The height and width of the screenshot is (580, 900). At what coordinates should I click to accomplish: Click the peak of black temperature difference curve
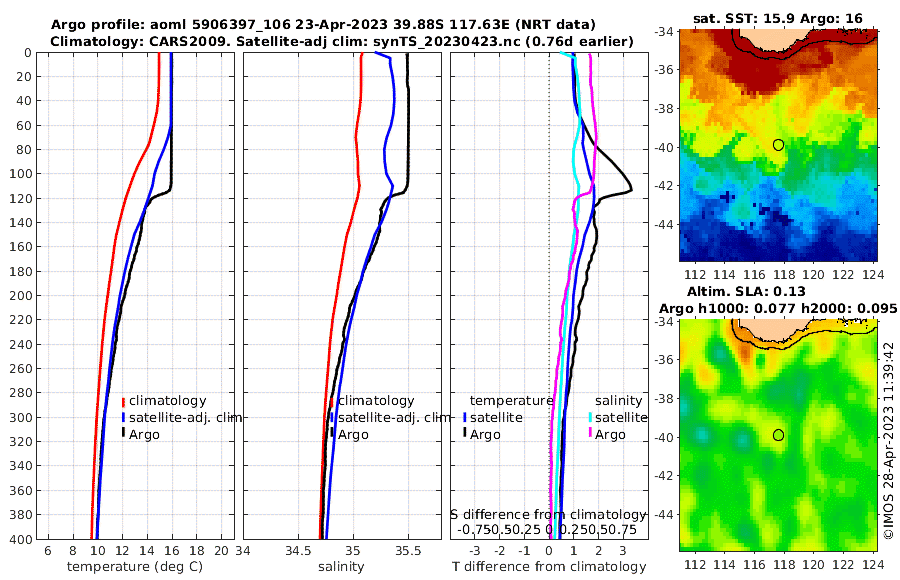pos(631,188)
